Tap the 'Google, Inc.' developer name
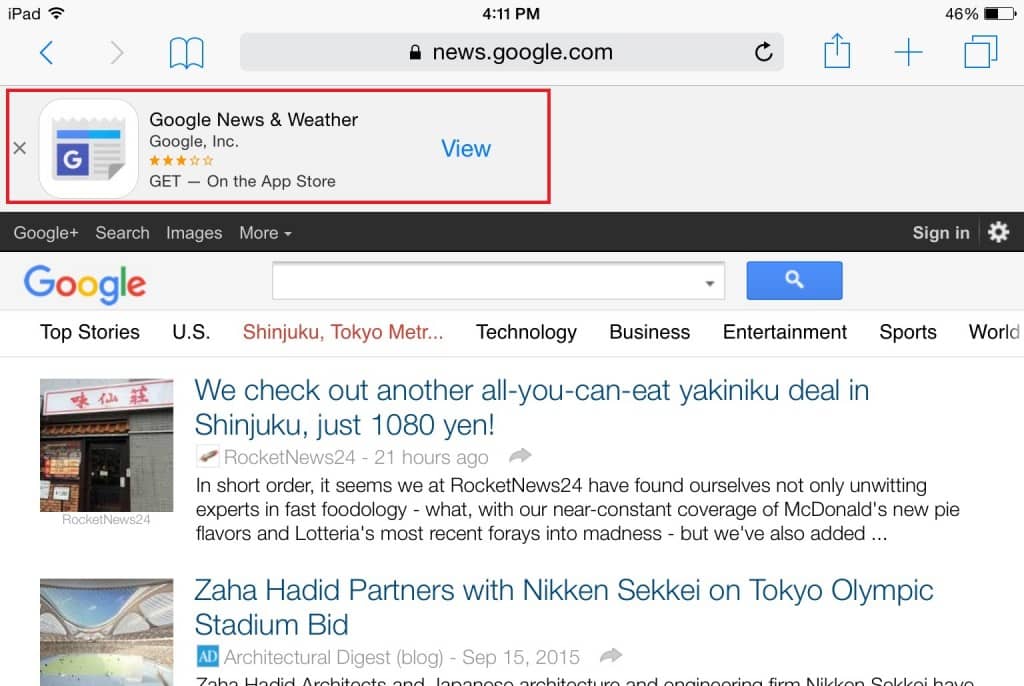 [194, 141]
